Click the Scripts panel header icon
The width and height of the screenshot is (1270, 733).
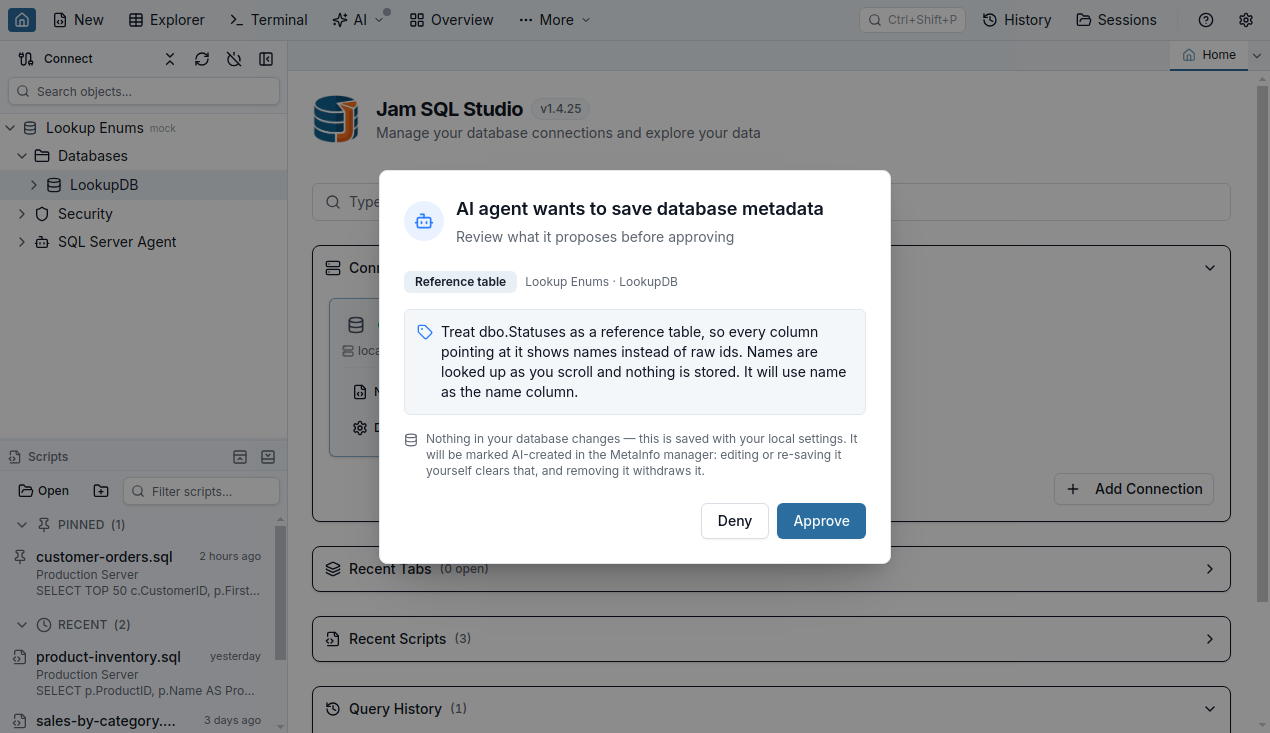[15, 457]
